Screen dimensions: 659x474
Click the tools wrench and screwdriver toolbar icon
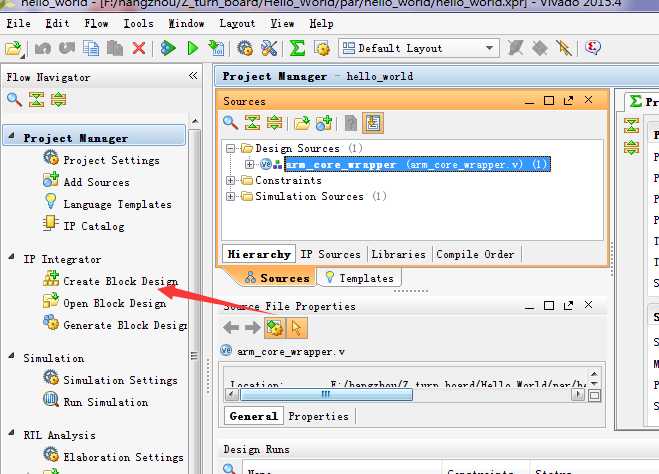click(x=269, y=48)
